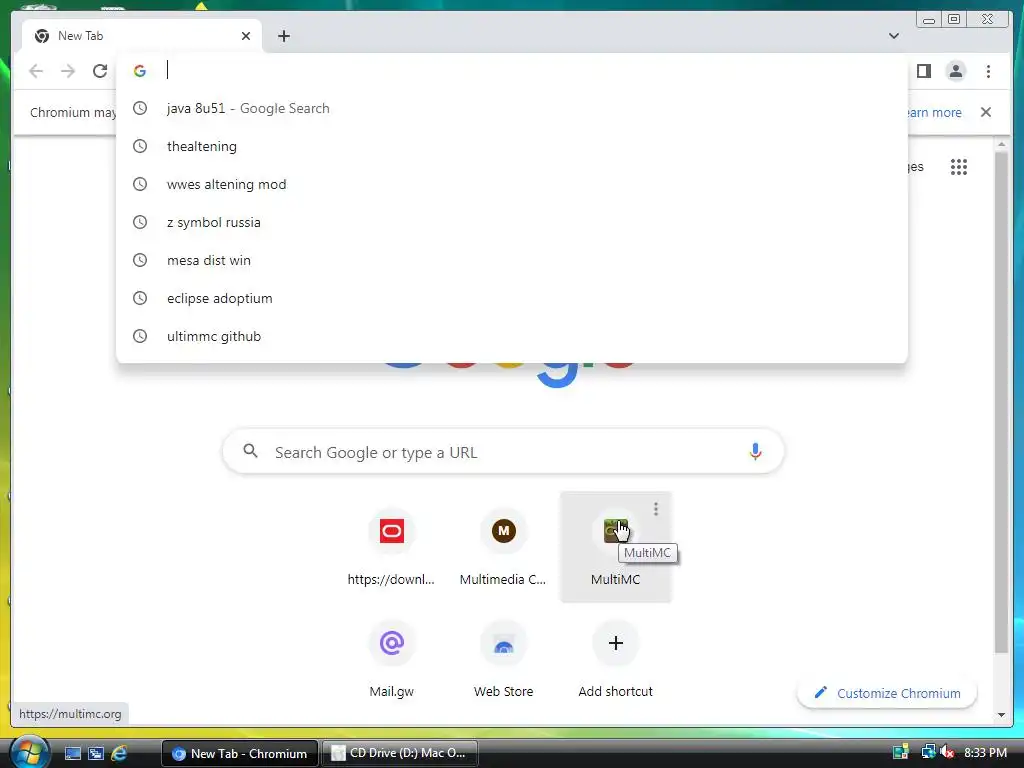Screen dimensions: 1024x768
Task: Toggle the side panel icon
Action: [923, 71]
